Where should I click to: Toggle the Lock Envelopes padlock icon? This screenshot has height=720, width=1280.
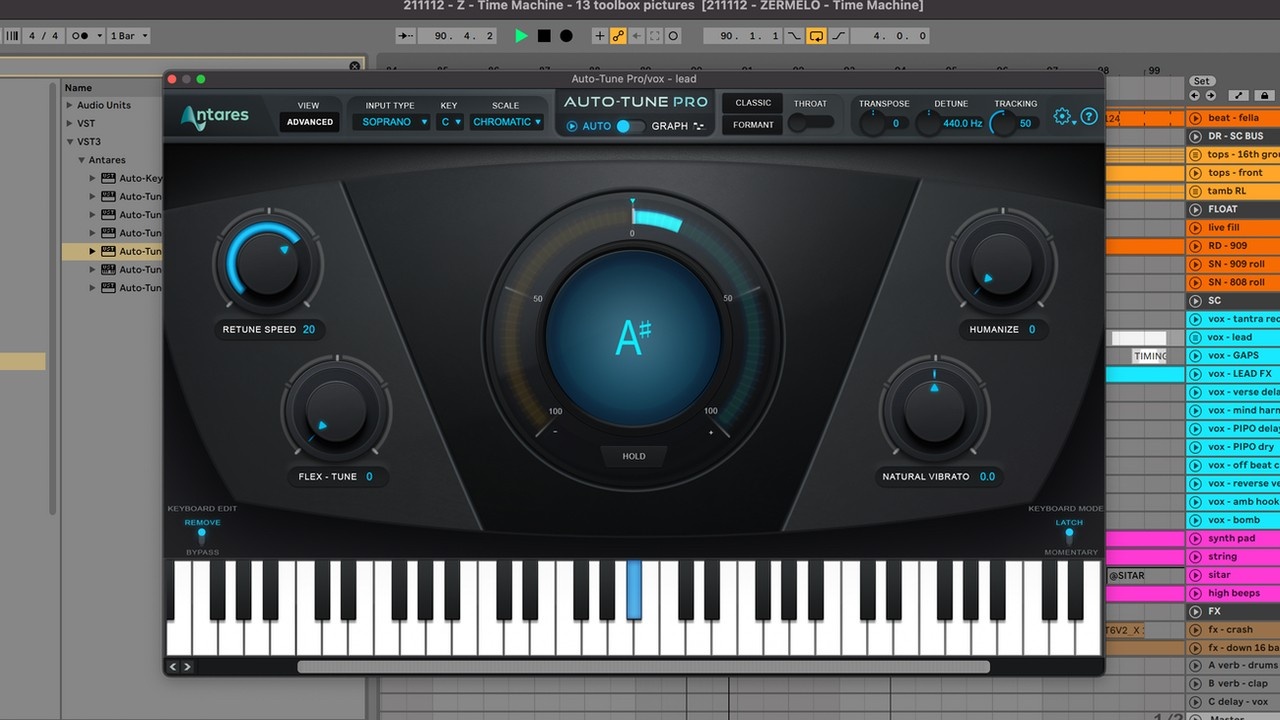point(1267,96)
